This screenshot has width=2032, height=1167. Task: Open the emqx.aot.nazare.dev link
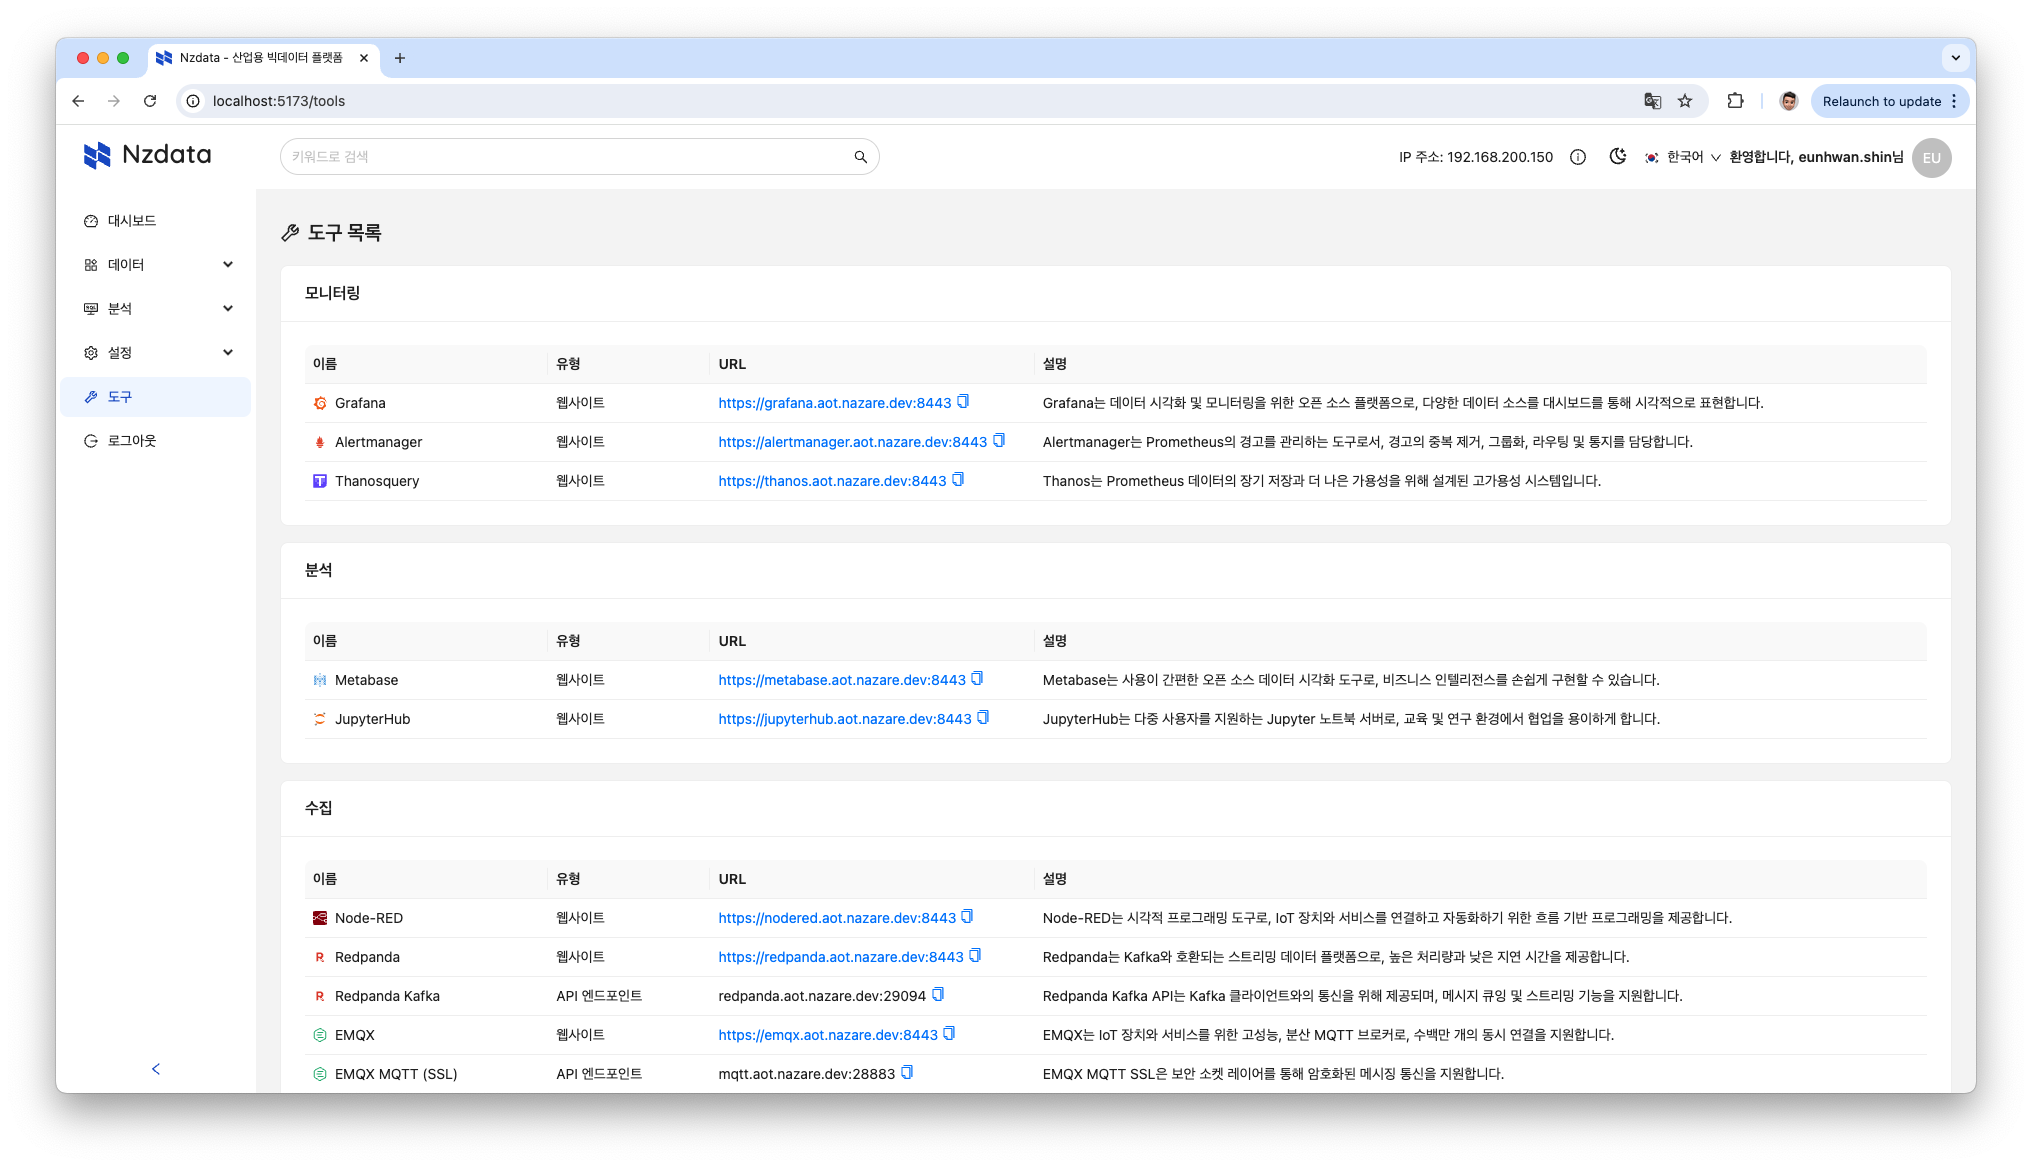click(828, 1035)
